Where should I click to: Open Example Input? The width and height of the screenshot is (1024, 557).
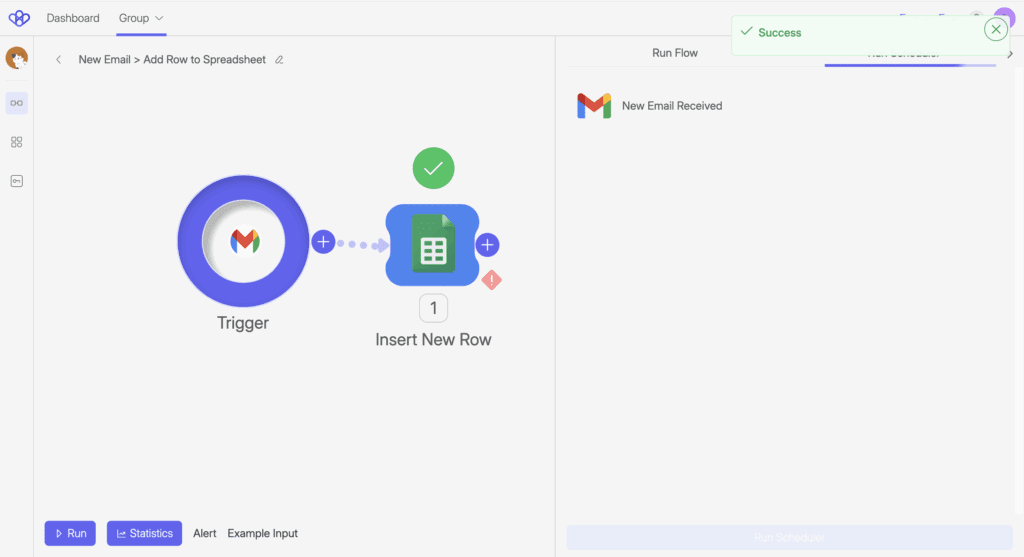(x=262, y=533)
